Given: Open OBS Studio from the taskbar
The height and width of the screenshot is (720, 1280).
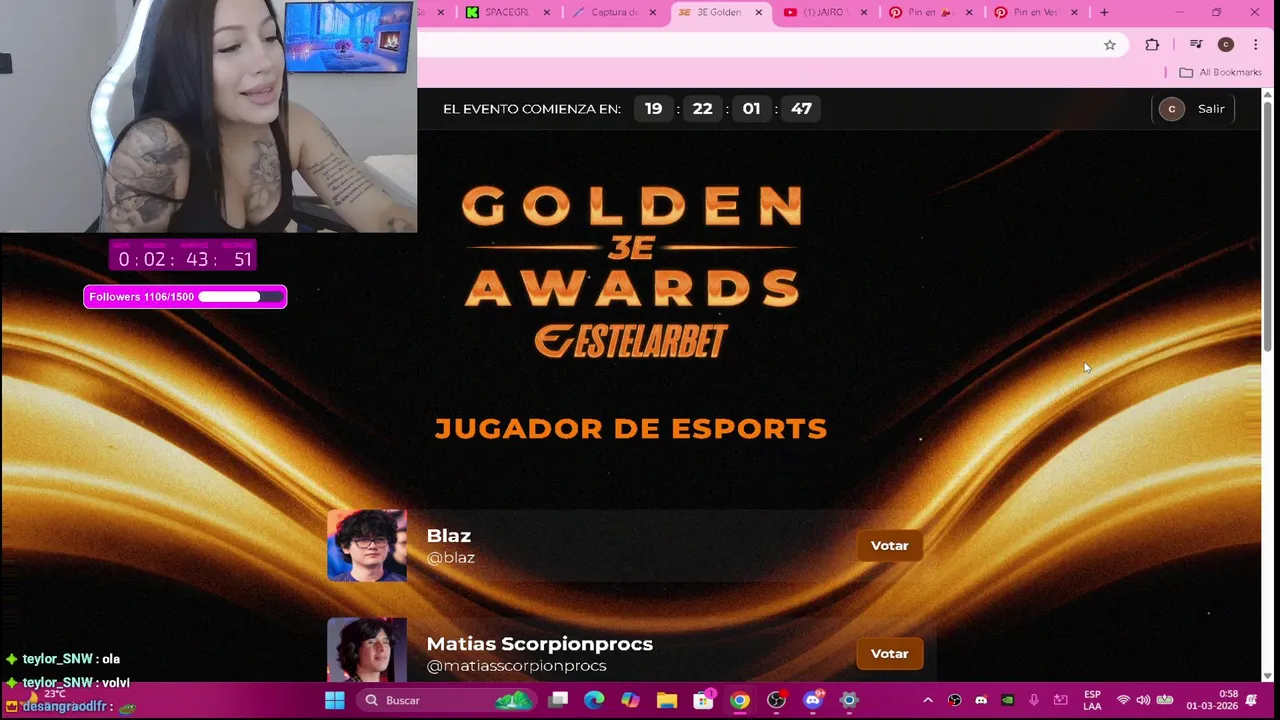Looking at the screenshot, I should tap(776, 700).
